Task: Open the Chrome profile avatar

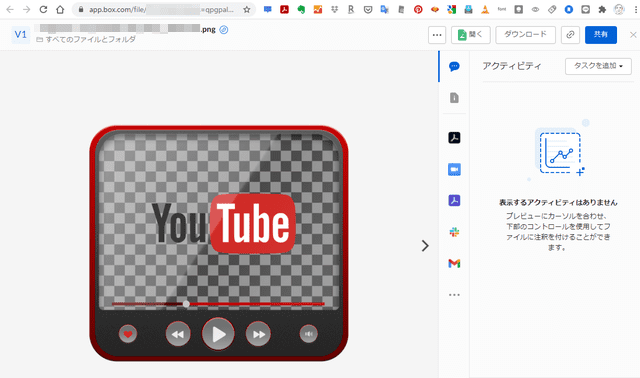Action: [x=619, y=9]
